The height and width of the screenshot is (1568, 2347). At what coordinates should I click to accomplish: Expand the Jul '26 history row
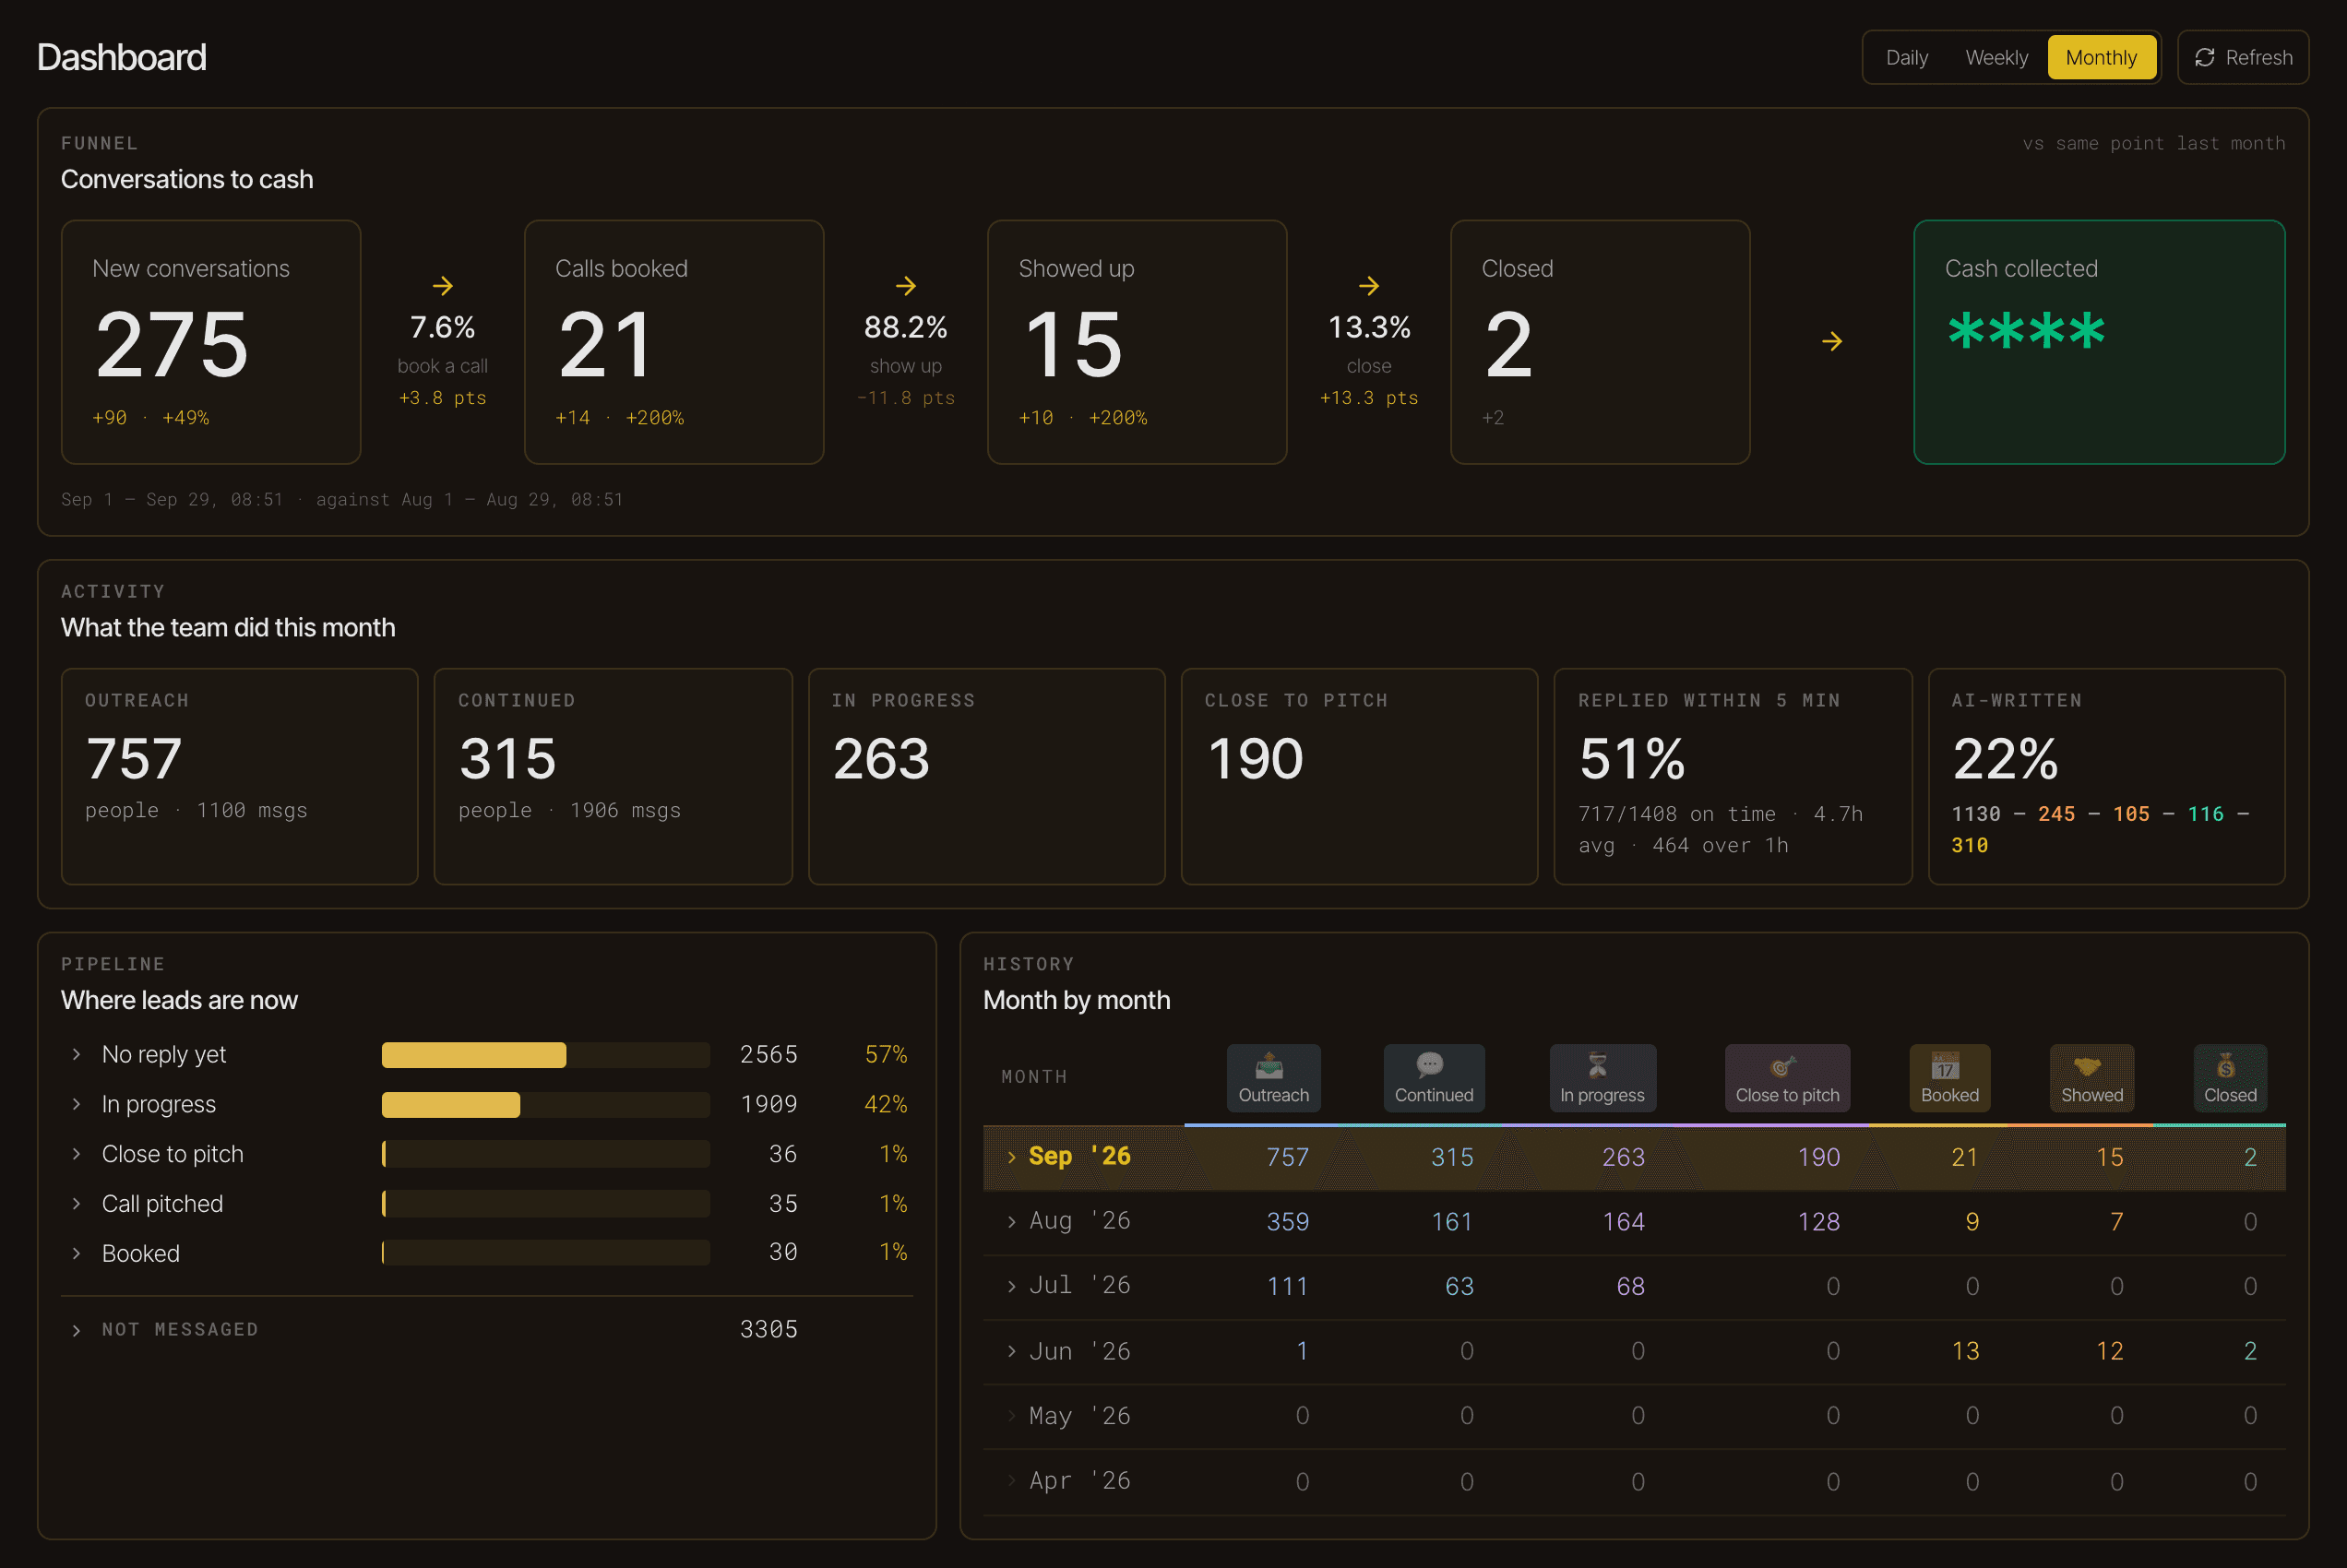point(1011,1286)
